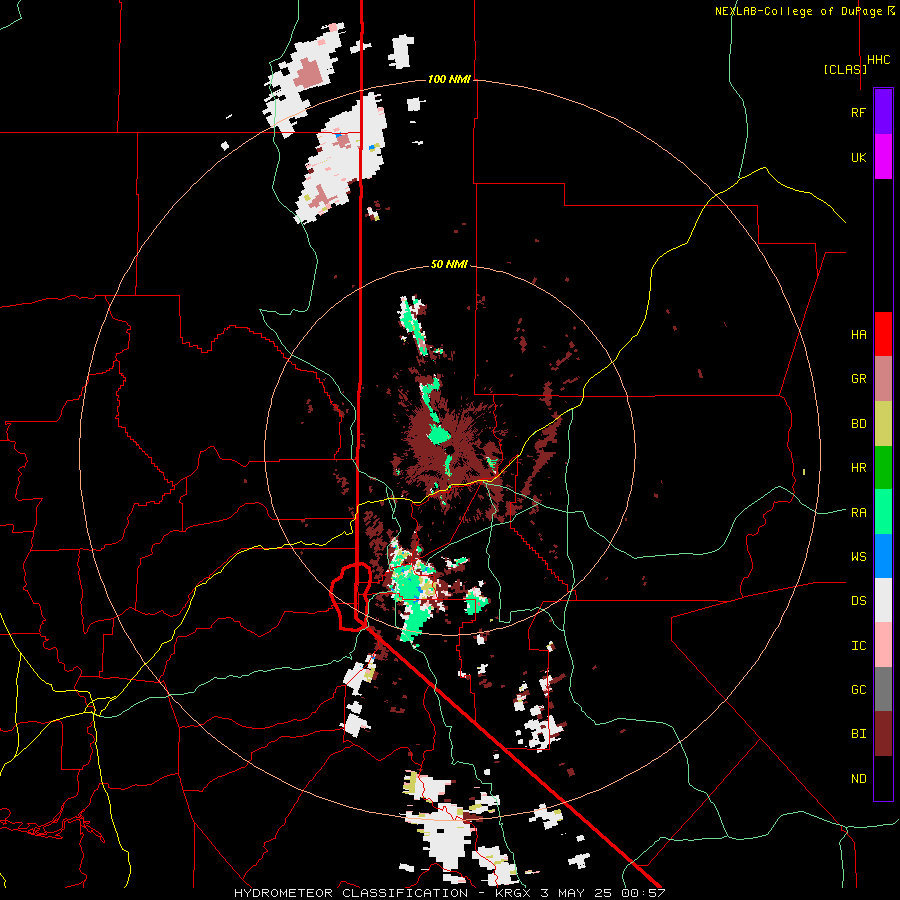
Task: Click the RA legend label
Action: pos(858,512)
